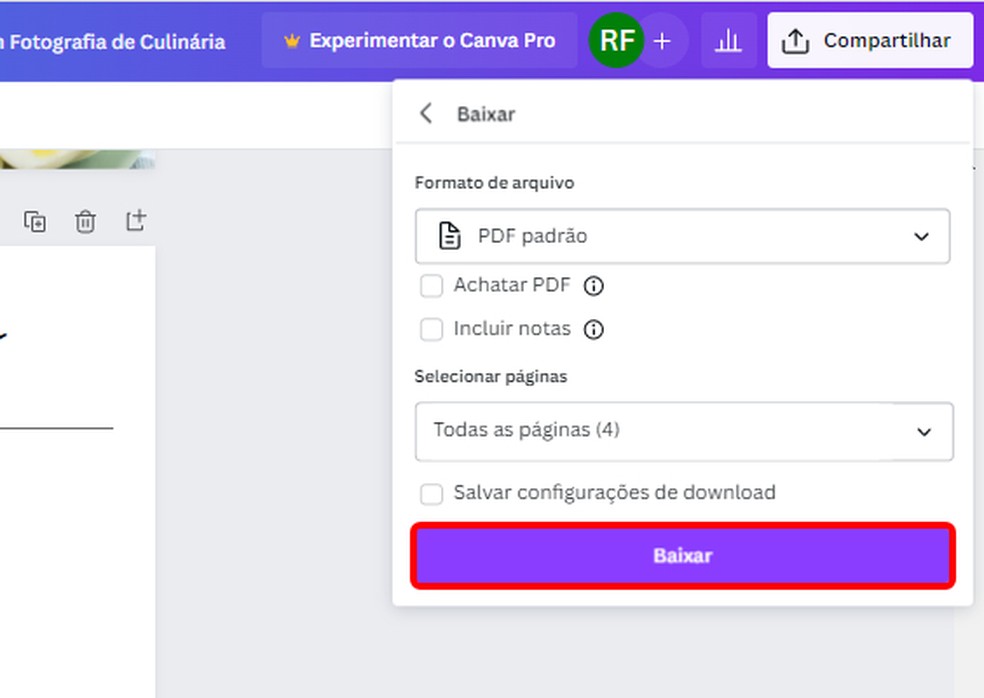Add a new page with the add-page icon
The height and width of the screenshot is (698, 984).
pos(137,222)
